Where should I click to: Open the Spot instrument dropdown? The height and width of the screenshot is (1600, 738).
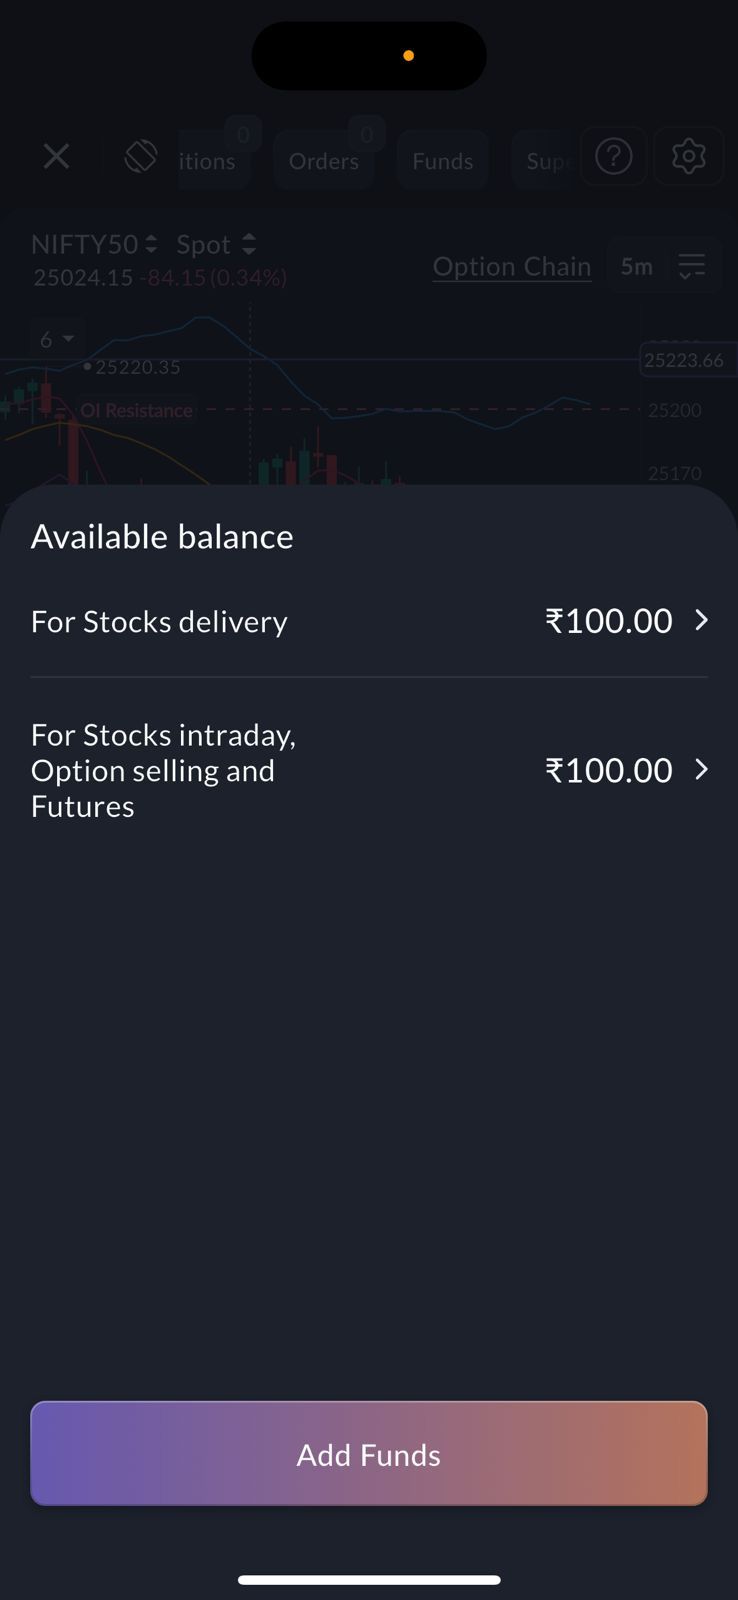pos(216,244)
